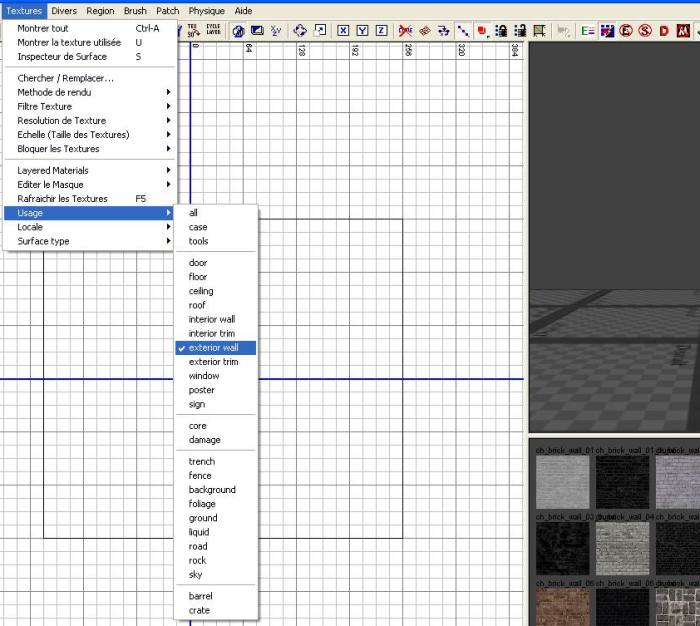This screenshot has width=700, height=626.
Task: Open the Region menu
Action: (100, 11)
